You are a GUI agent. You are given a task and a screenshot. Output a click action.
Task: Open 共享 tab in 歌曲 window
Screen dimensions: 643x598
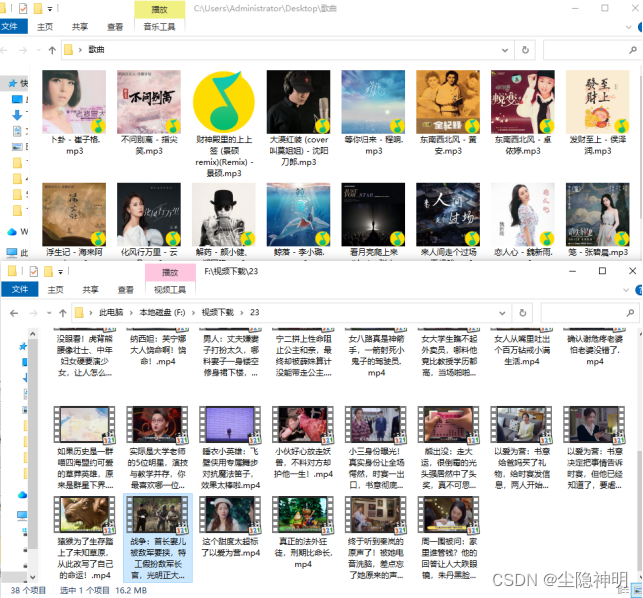[80, 27]
